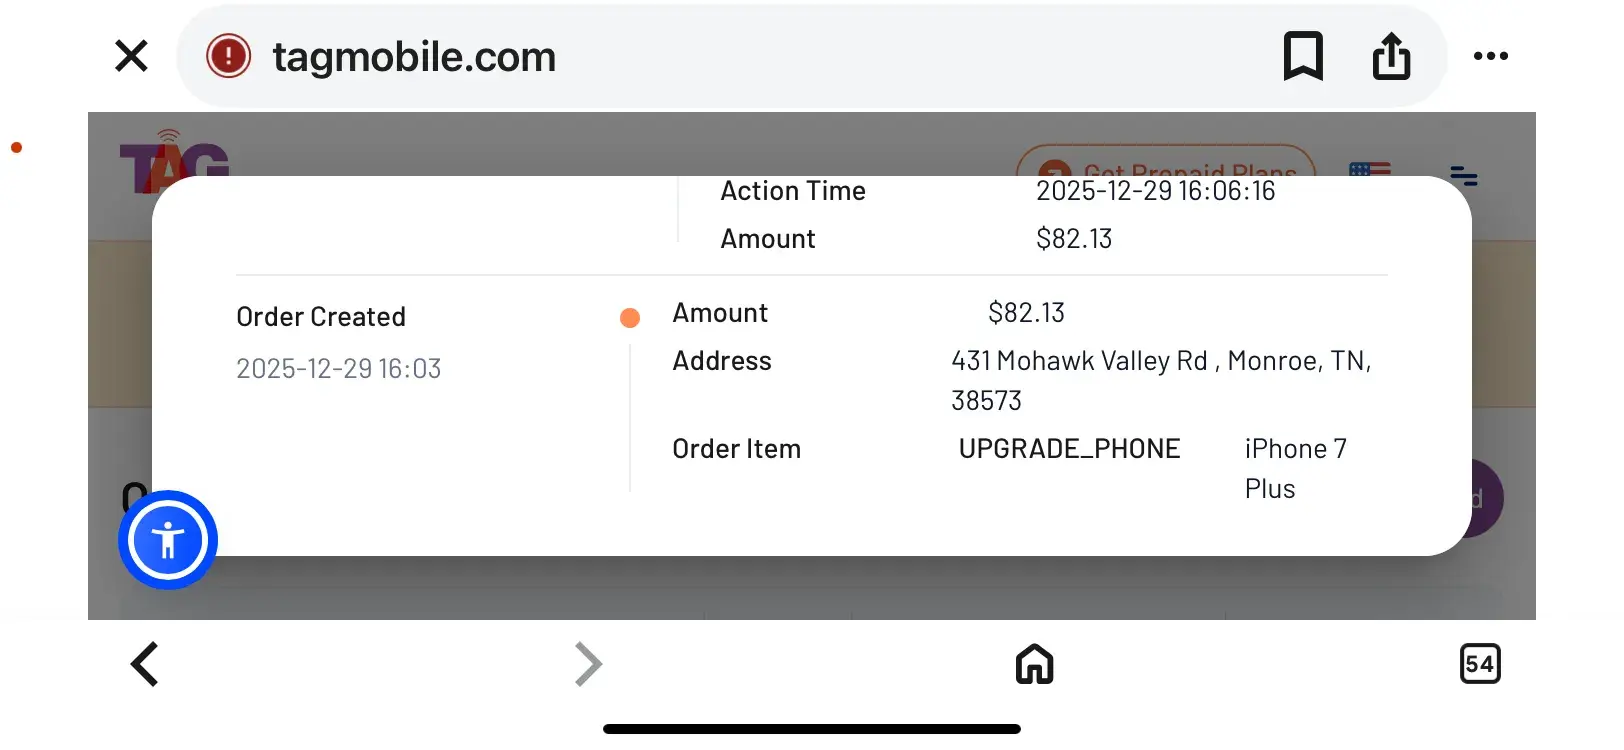The height and width of the screenshot is (750, 1624).
Task: Open the share sheet icon
Action: pos(1391,56)
